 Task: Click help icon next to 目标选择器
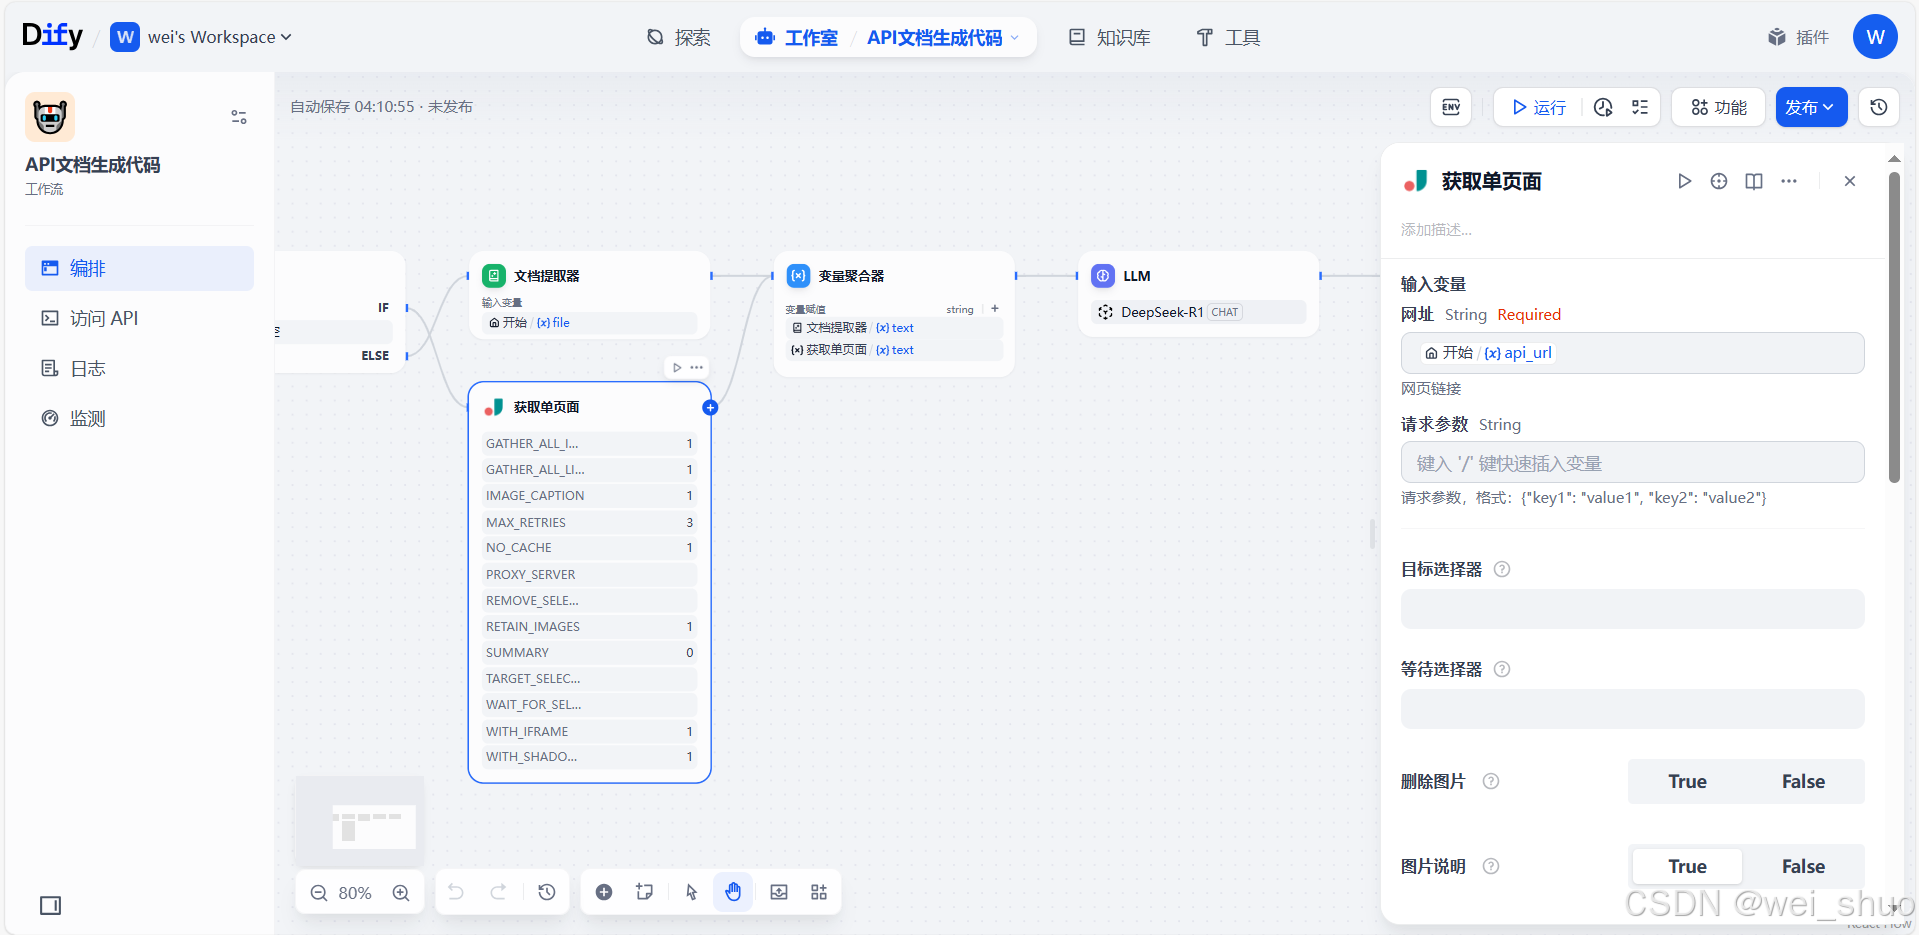pyautogui.click(x=1502, y=569)
